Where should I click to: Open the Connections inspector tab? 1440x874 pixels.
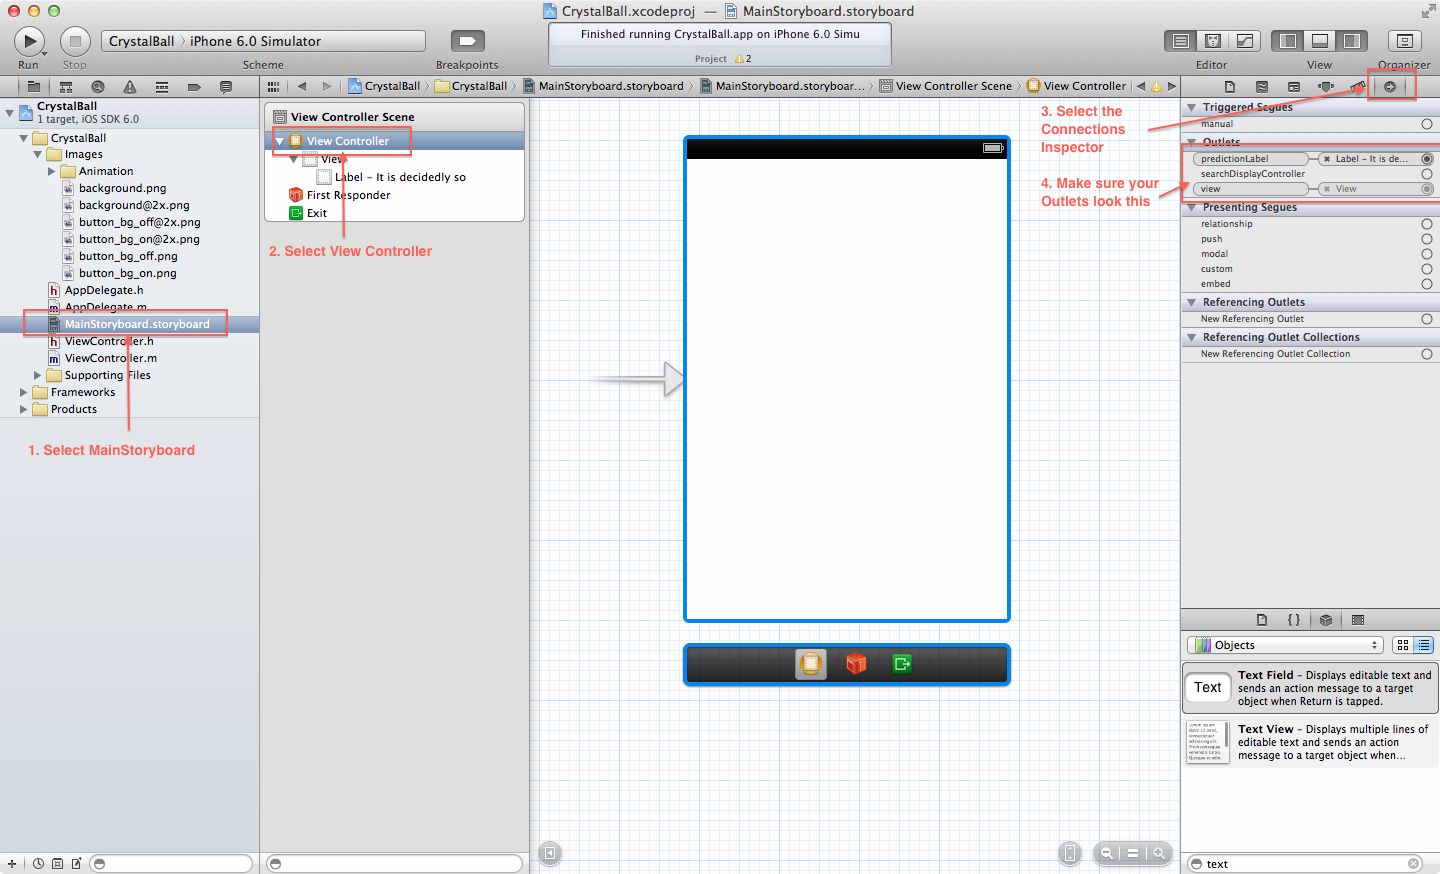(x=1389, y=87)
